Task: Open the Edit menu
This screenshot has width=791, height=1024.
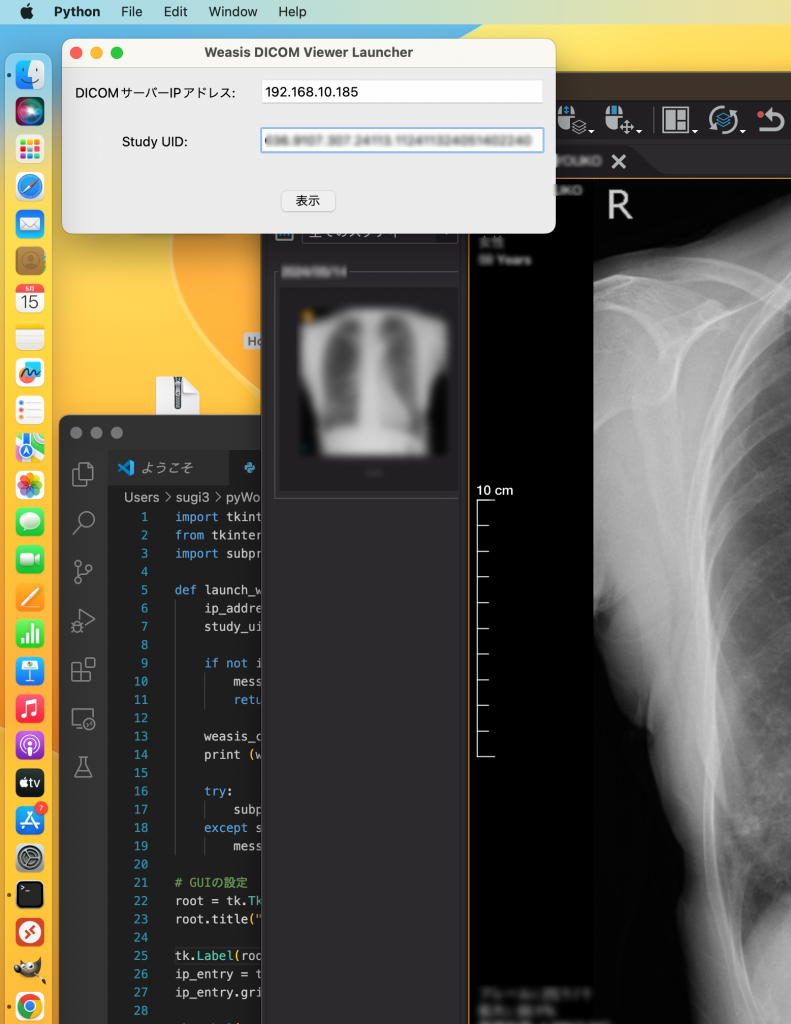Action: (175, 12)
